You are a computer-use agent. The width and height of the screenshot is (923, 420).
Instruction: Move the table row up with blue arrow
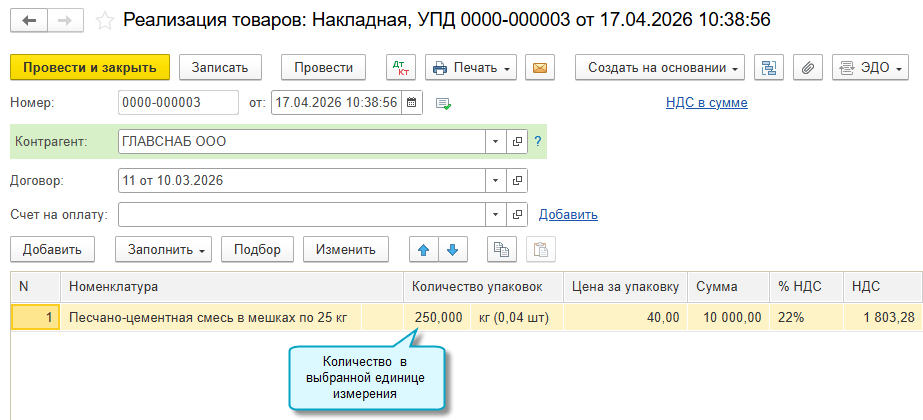point(423,249)
